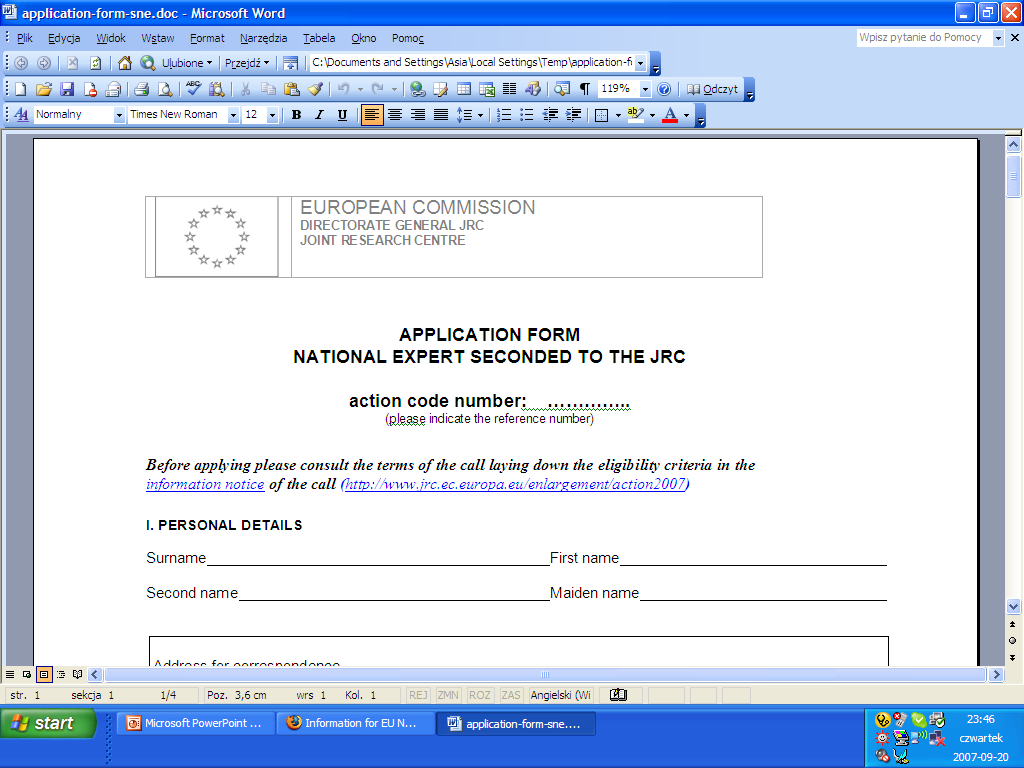Viewport: 1024px width, 768px height.
Task: Toggle justified alignment
Action: pyautogui.click(x=441, y=115)
